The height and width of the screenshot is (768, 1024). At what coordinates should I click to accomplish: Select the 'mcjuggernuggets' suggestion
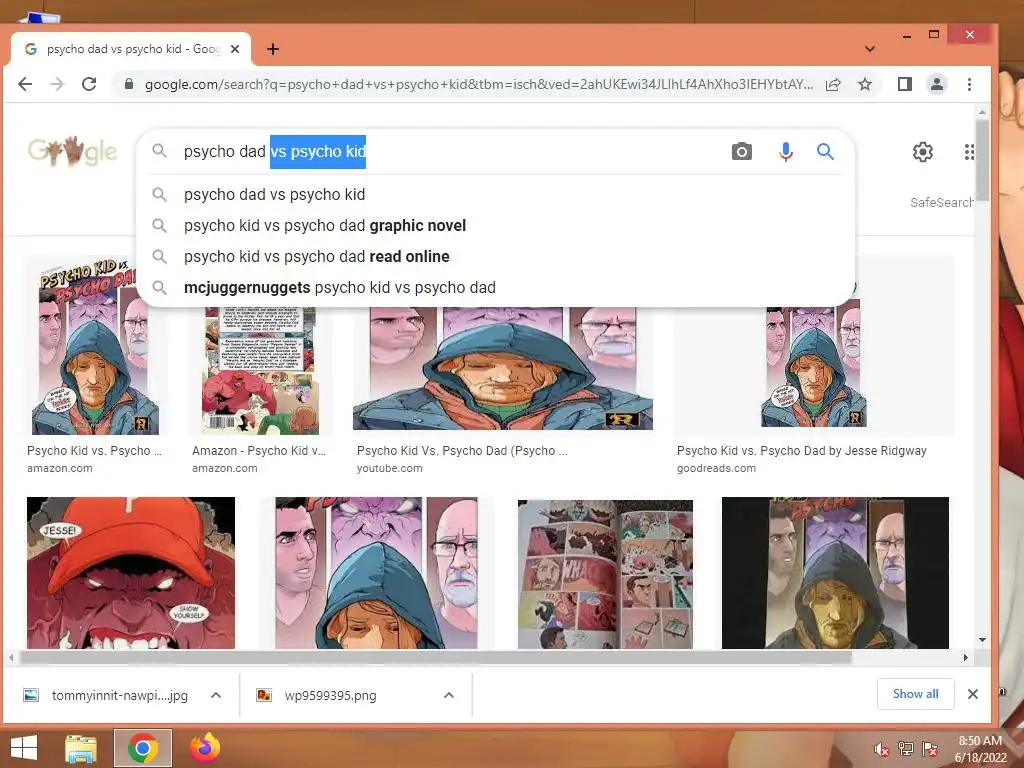point(496,287)
